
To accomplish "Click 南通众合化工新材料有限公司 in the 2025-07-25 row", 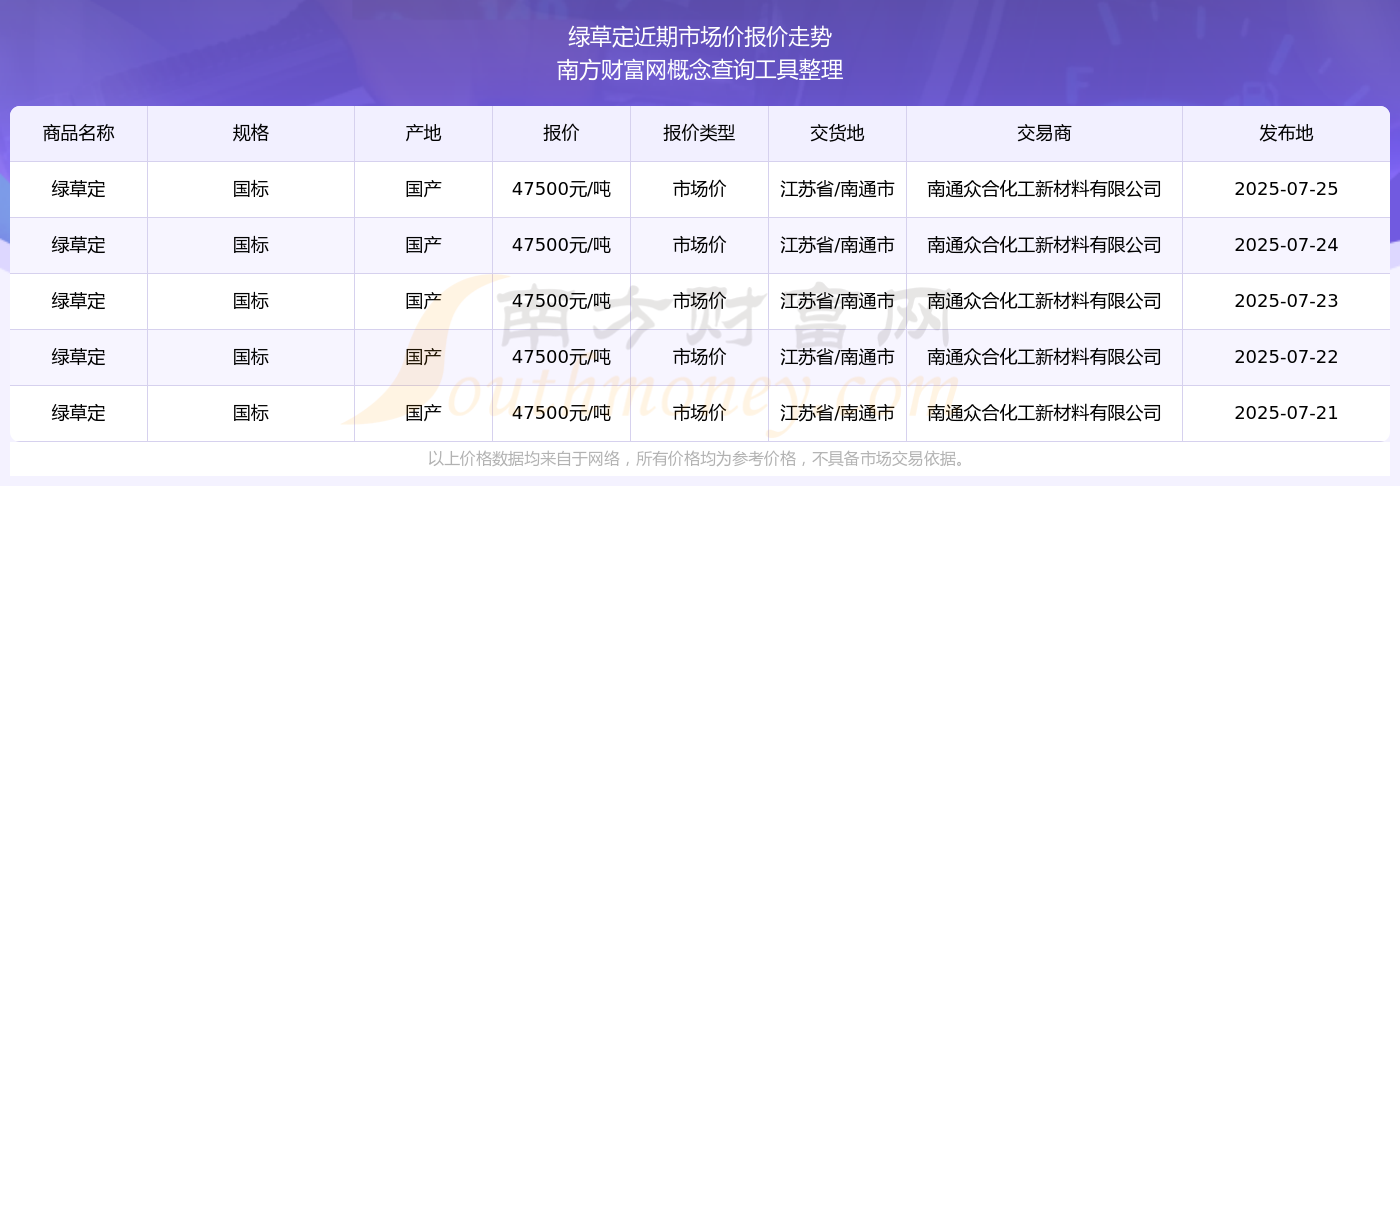I will [x=1044, y=189].
